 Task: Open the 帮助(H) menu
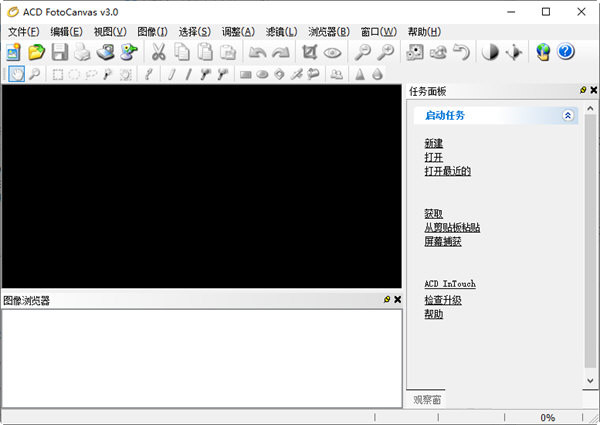point(424,32)
